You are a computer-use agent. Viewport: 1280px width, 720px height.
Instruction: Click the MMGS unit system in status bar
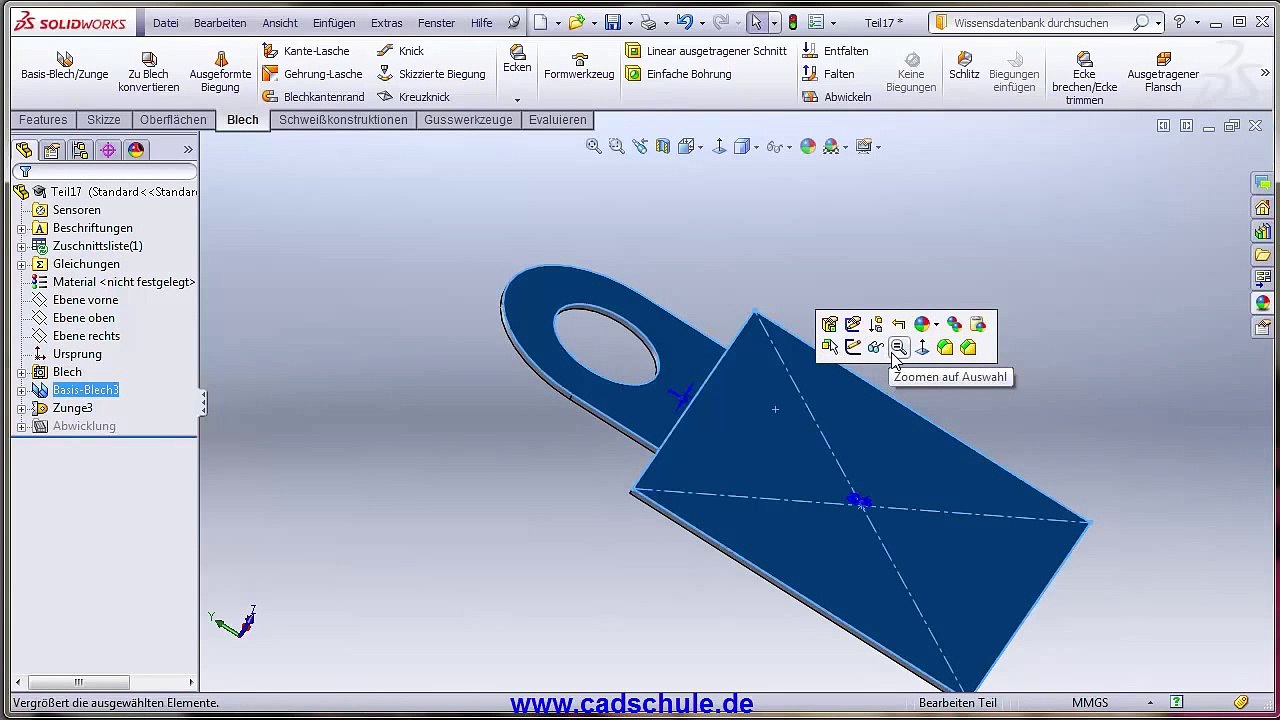coord(1090,703)
